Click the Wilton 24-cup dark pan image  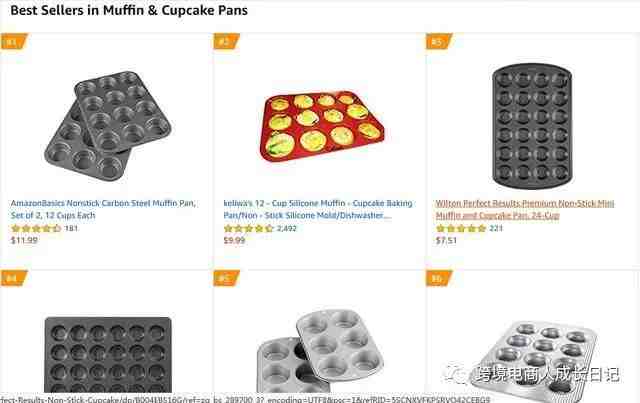click(x=532, y=126)
